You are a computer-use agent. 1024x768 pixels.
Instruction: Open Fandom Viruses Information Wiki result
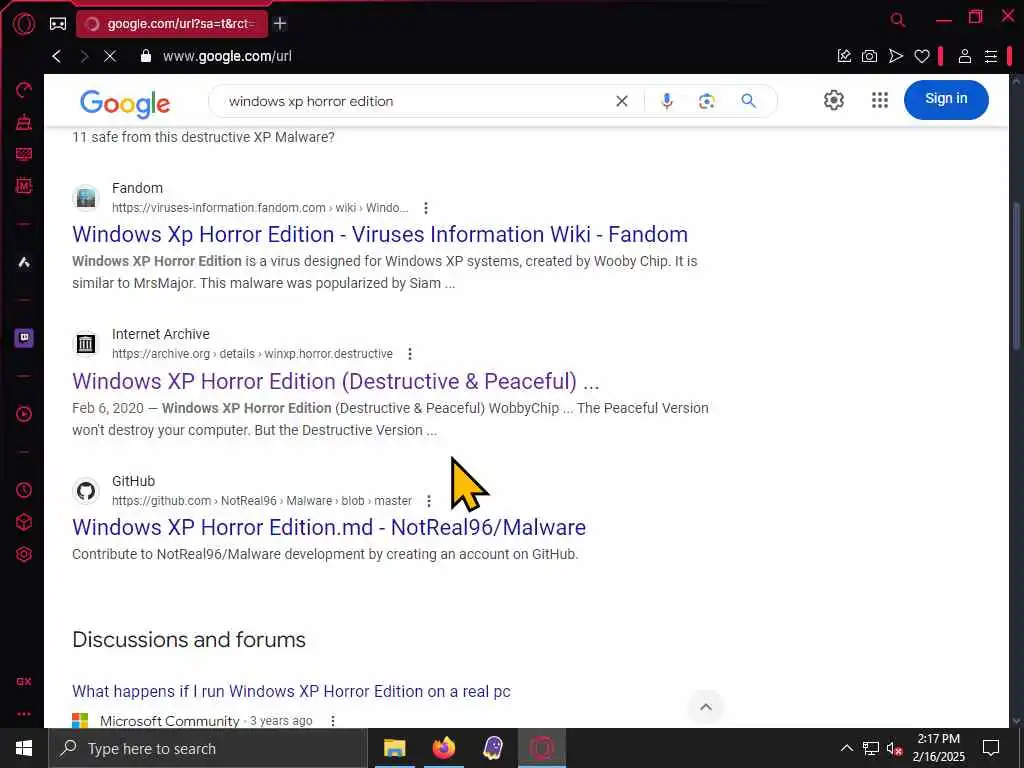click(x=379, y=234)
